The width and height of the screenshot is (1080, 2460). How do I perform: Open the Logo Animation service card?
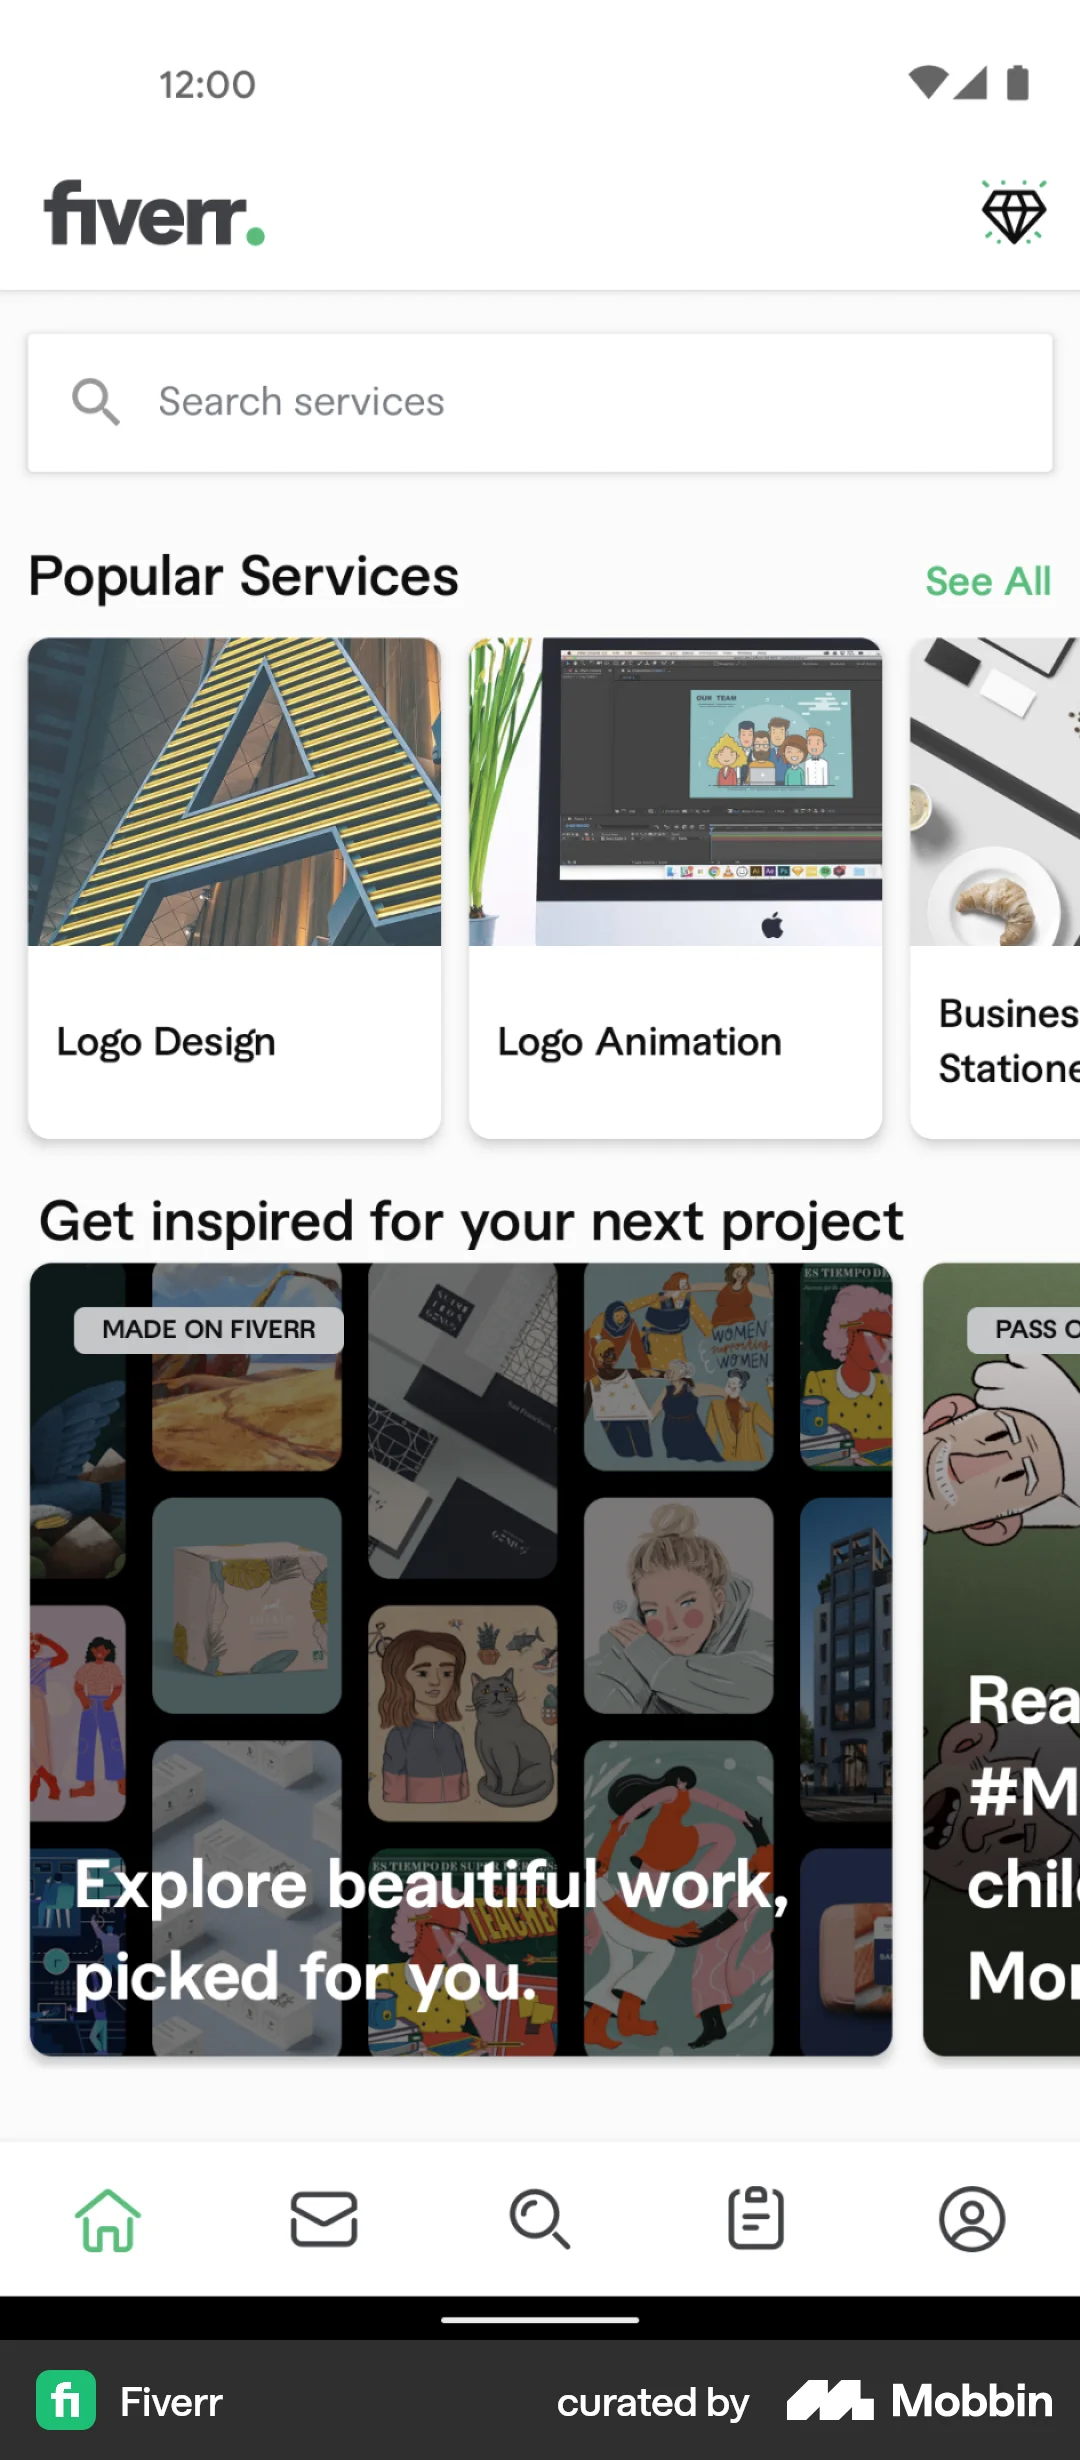(675, 890)
